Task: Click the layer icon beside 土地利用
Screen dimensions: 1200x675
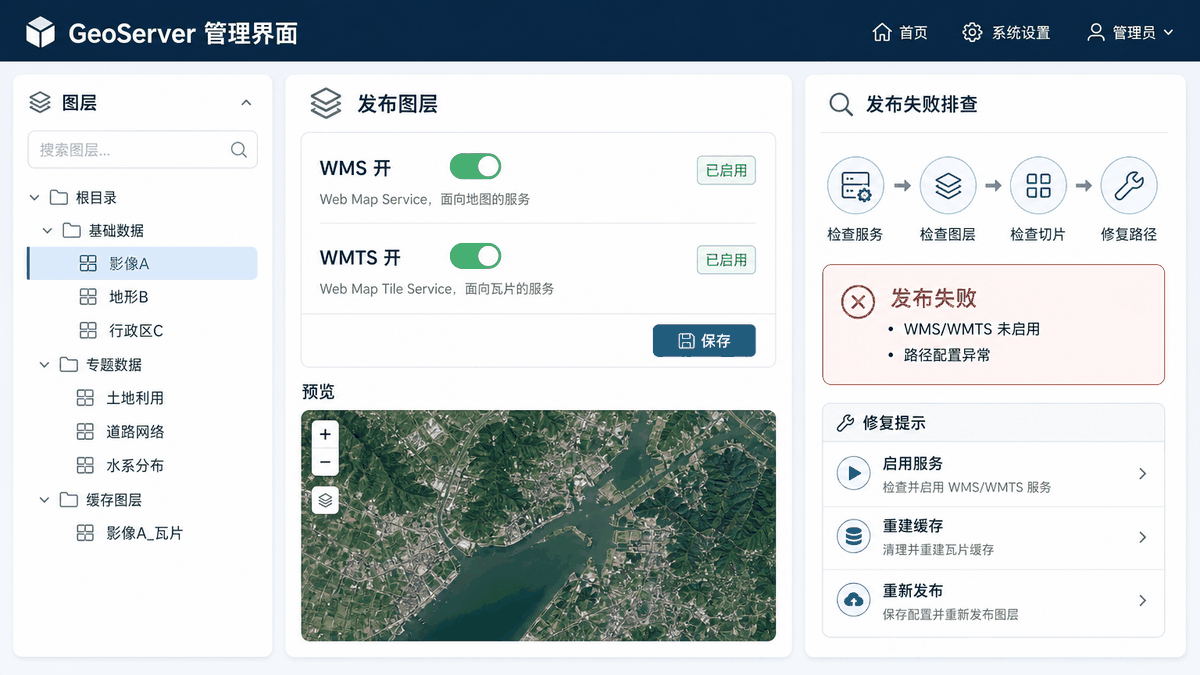Action: tap(86, 398)
